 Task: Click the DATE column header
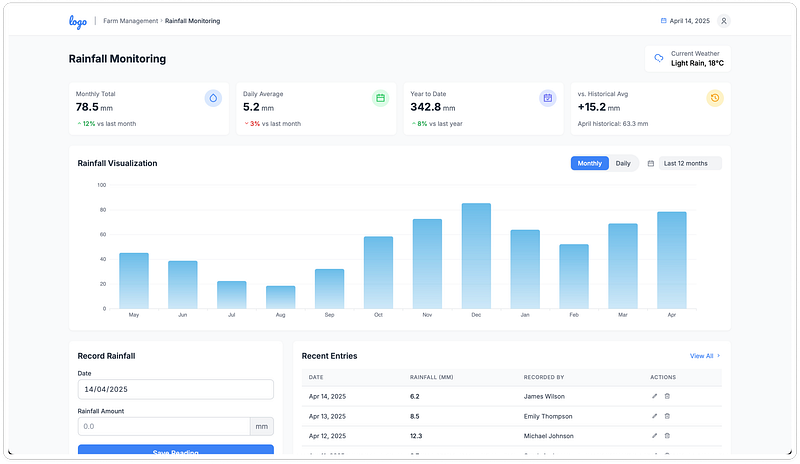(316, 377)
